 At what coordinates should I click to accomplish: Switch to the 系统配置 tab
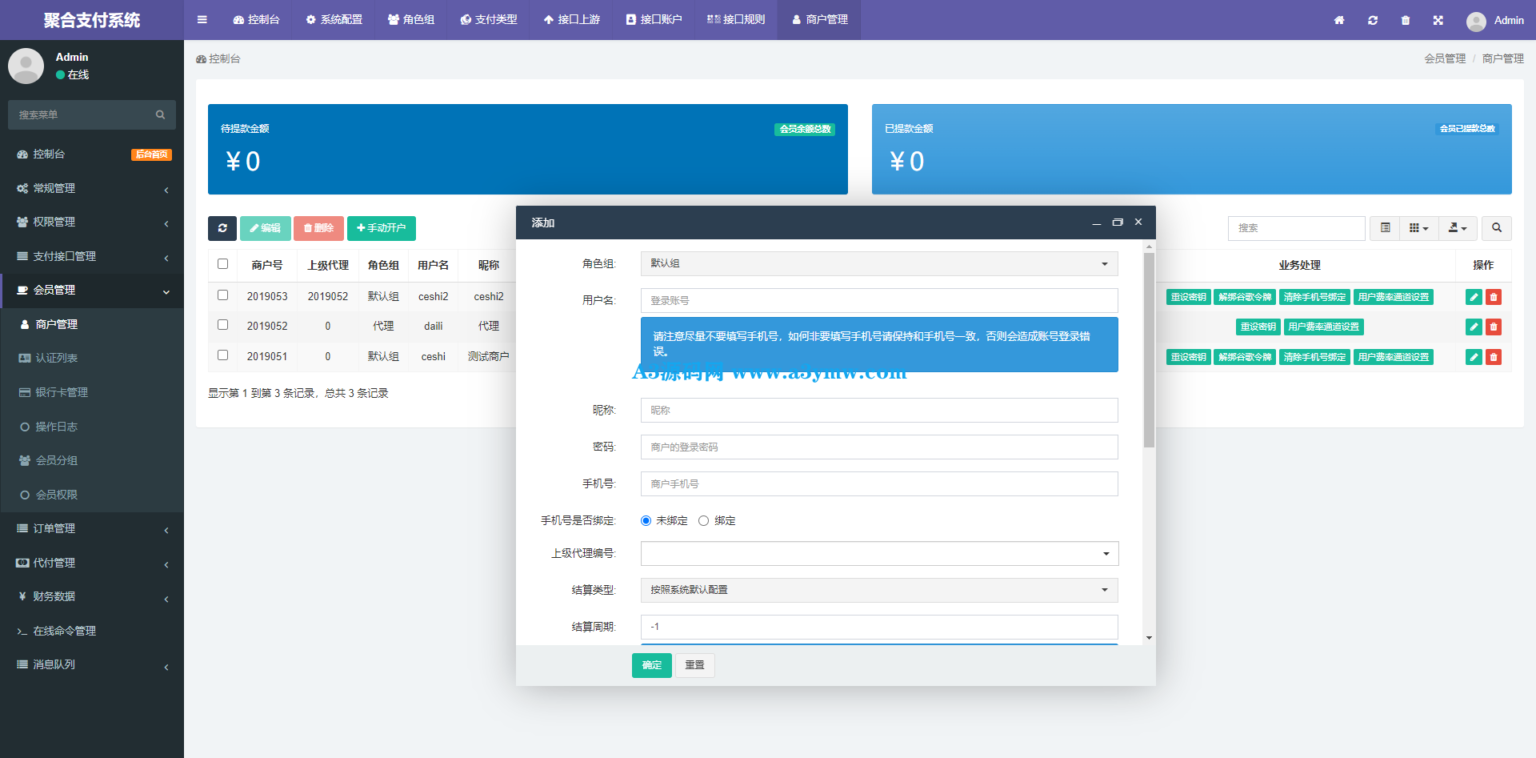pyautogui.click(x=334, y=20)
